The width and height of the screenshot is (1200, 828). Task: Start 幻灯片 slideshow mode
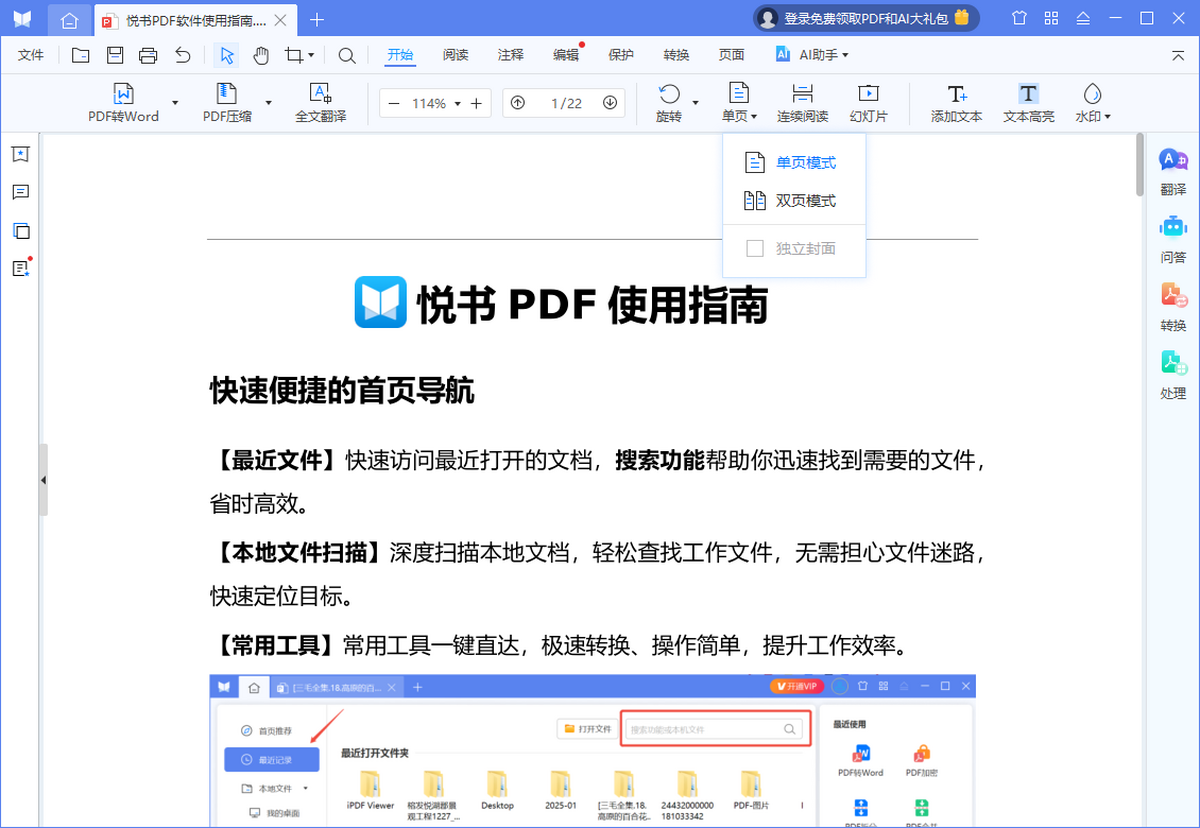coord(868,103)
